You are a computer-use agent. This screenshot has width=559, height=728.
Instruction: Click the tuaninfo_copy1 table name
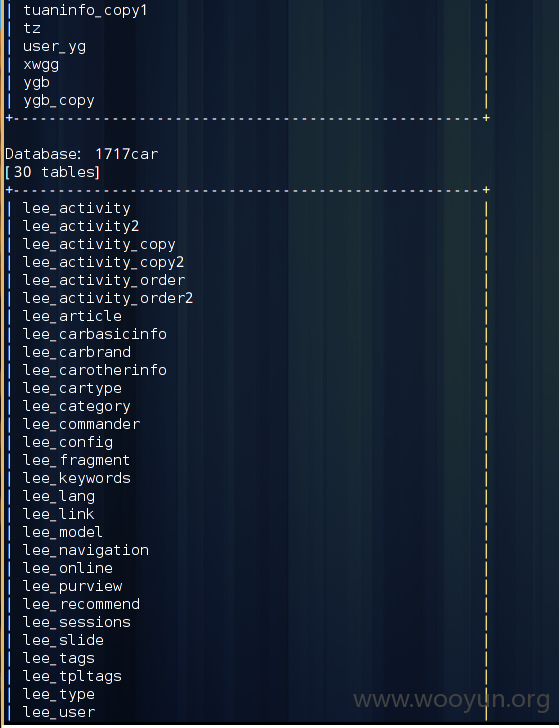[85, 10]
